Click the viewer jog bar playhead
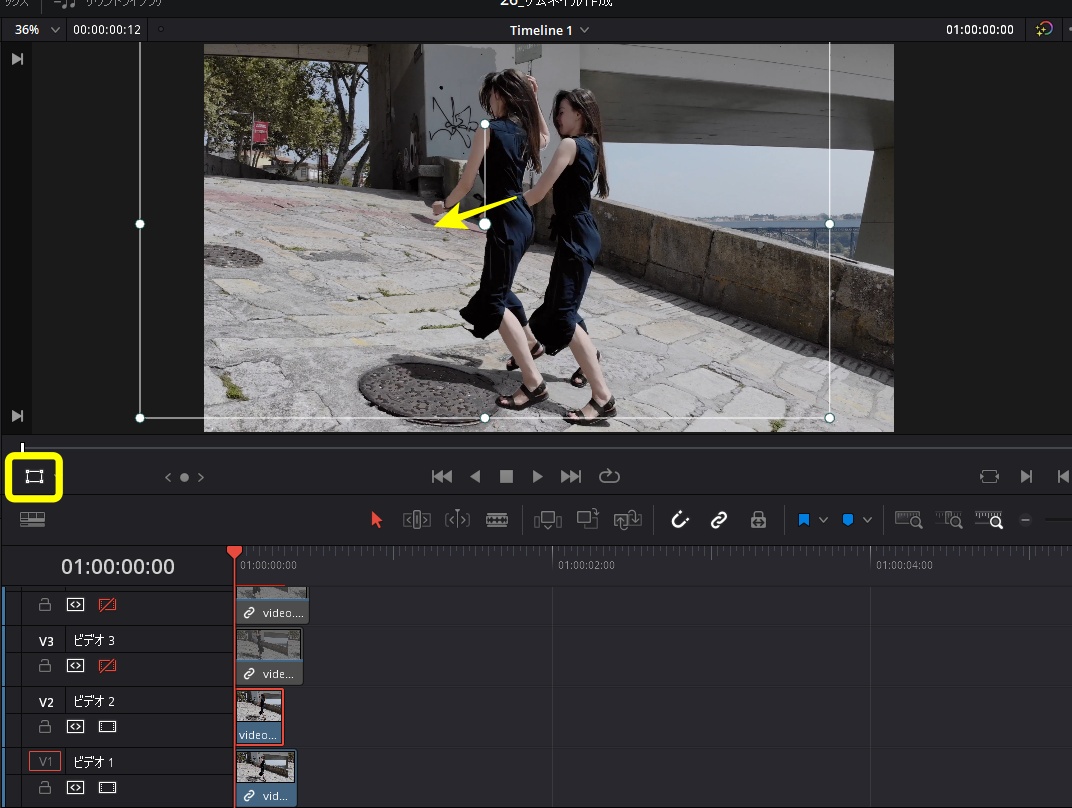The height and width of the screenshot is (808, 1072). point(23,447)
